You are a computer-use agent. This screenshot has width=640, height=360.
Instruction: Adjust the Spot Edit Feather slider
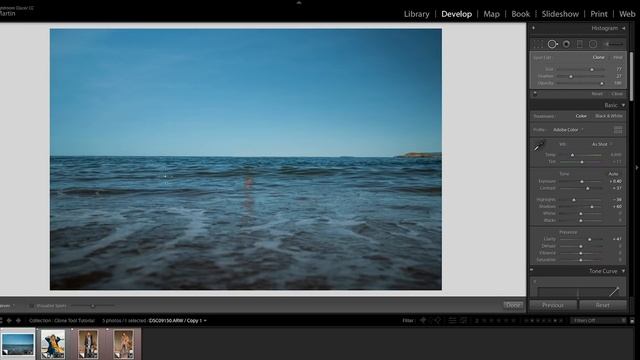(581, 76)
